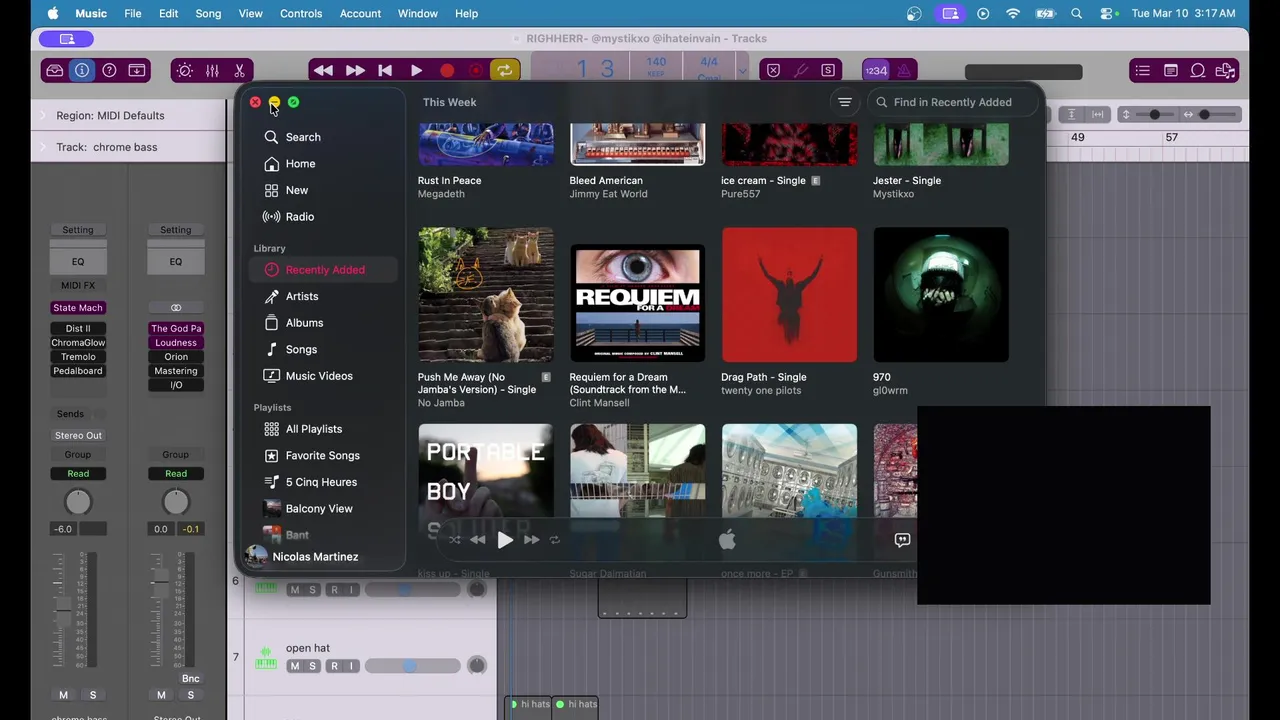Viewport: 1280px width, 720px height.
Task: Click the red Record button in Logic
Action: click(447, 70)
